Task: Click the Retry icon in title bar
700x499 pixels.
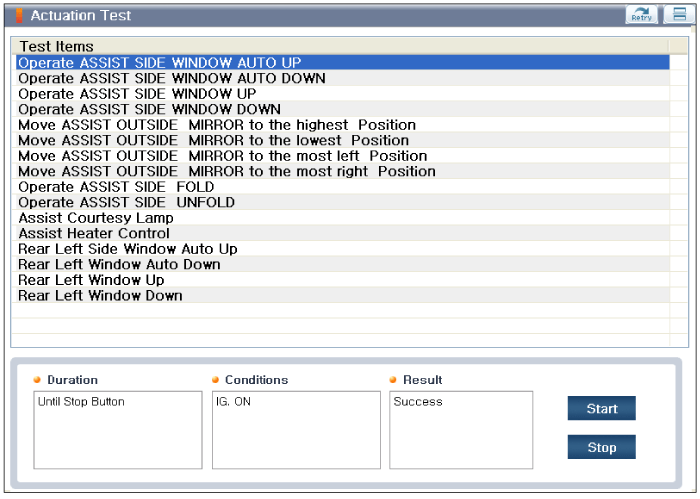Action: pos(641,14)
